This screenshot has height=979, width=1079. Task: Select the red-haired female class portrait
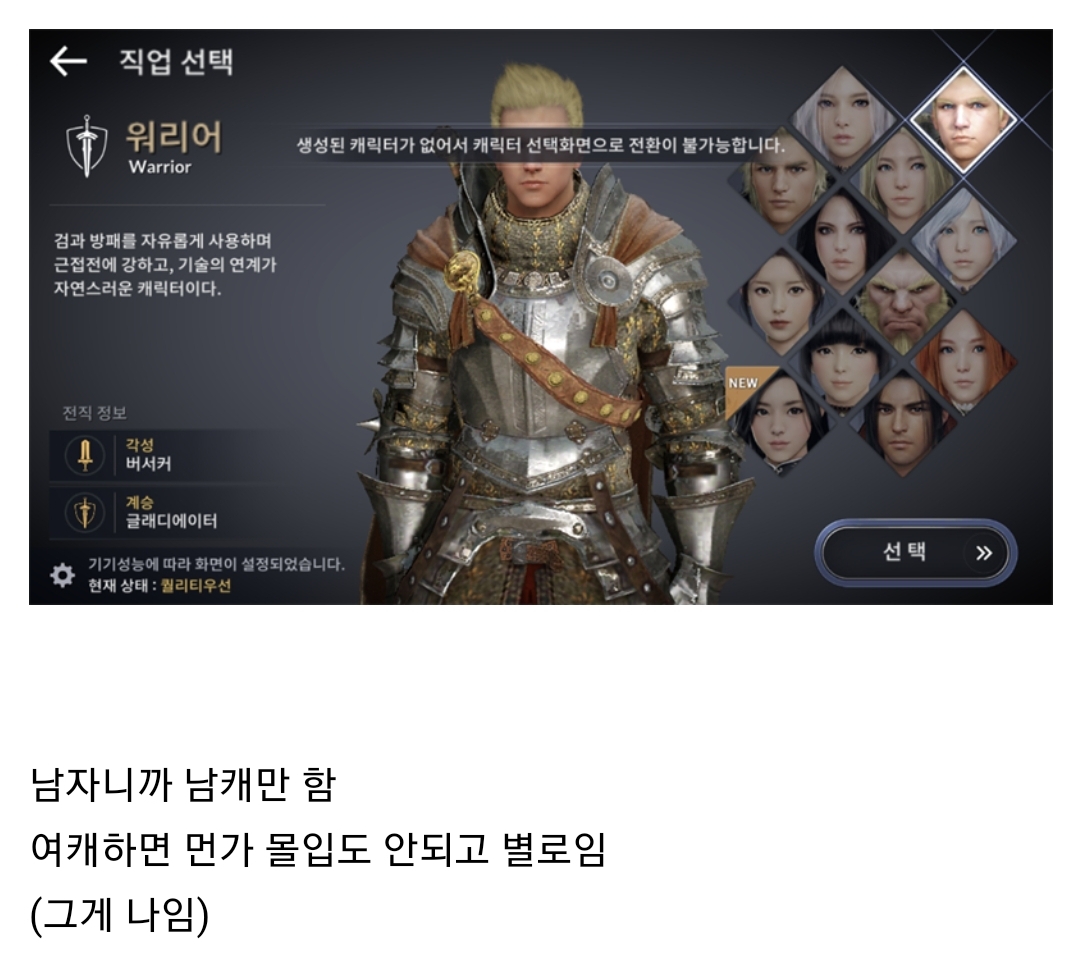(x=963, y=361)
